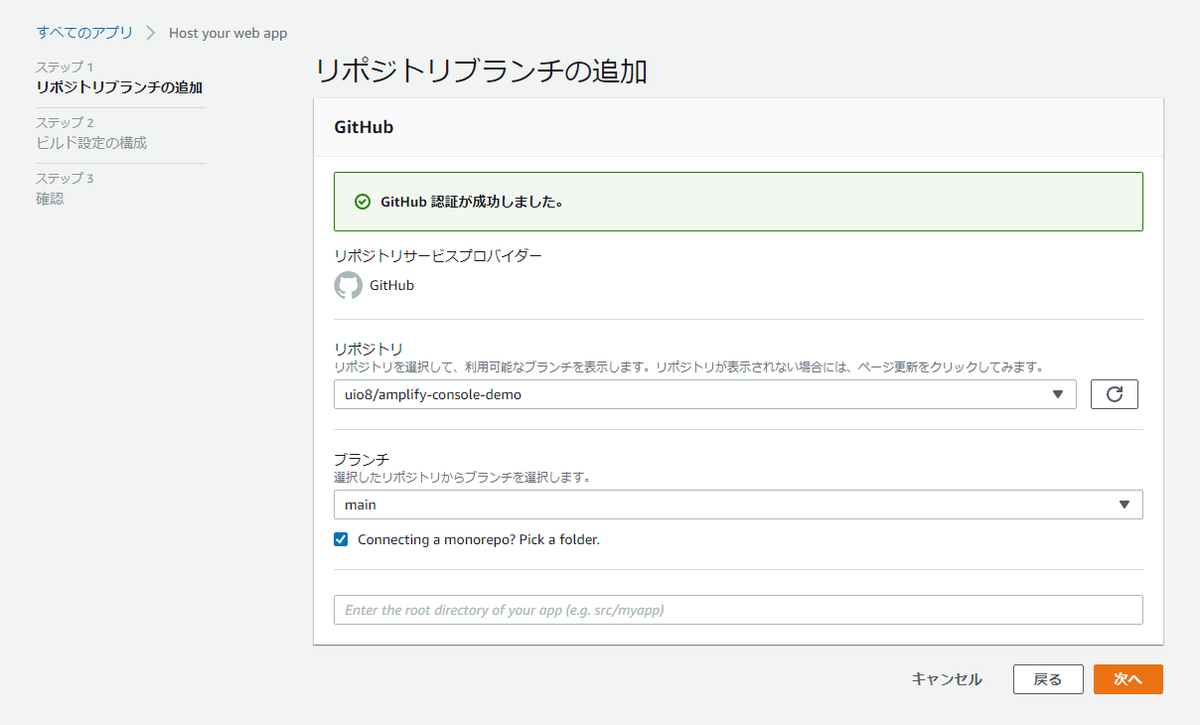Click the branch help text 選択したリポジトリから
The width and height of the screenshot is (1200, 725).
pyautogui.click(x=462, y=477)
